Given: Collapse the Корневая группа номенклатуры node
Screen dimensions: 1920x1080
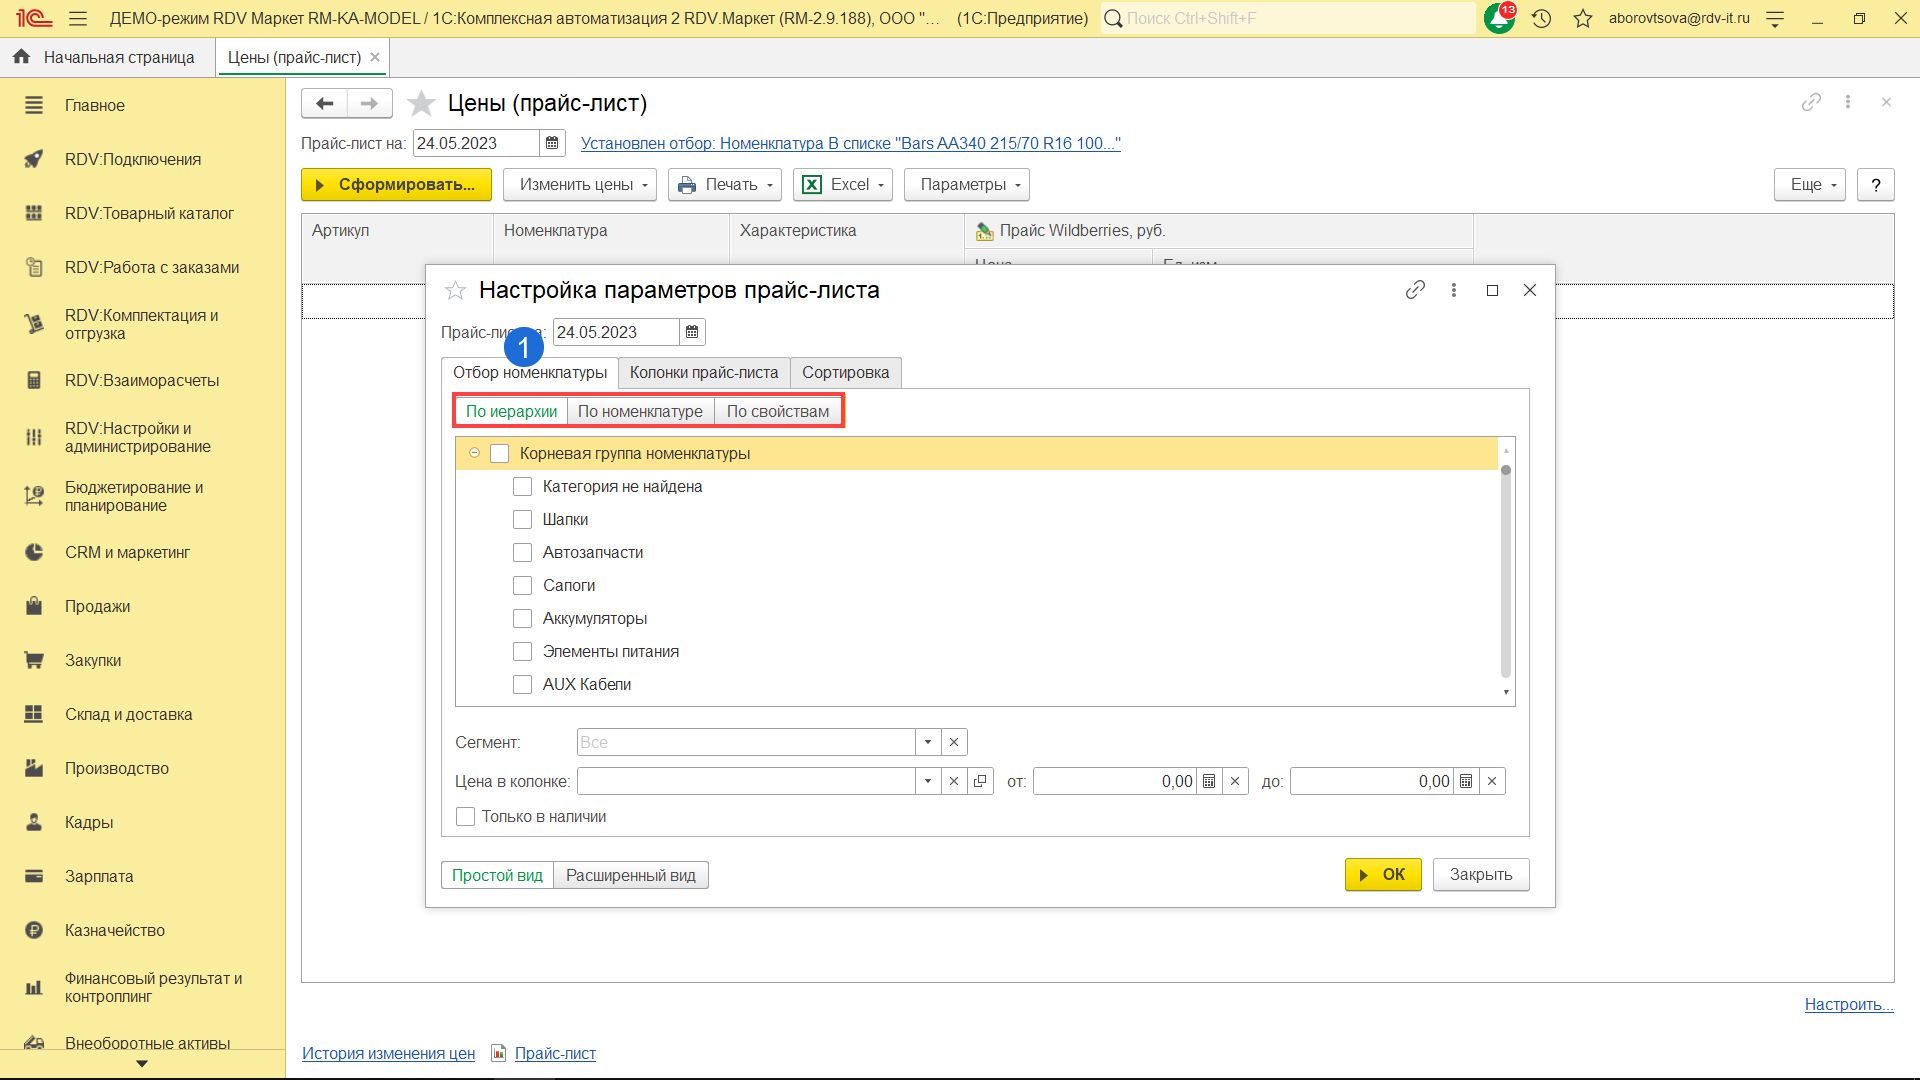Looking at the screenshot, I should [475, 453].
